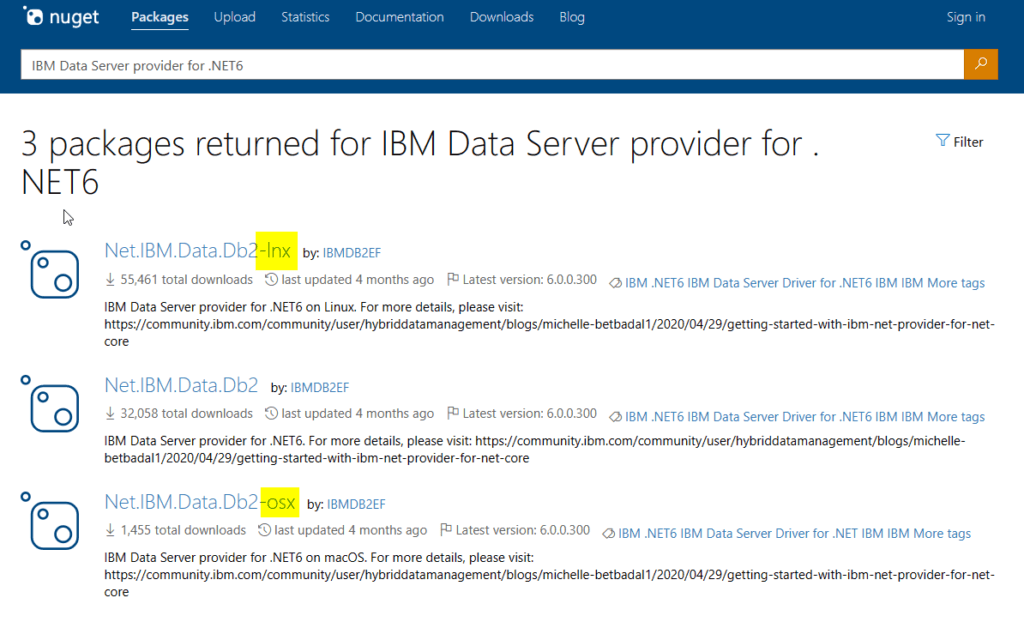Click More tags for Db2-lnx package
The image size is (1024, 622).
coord(956,283)
